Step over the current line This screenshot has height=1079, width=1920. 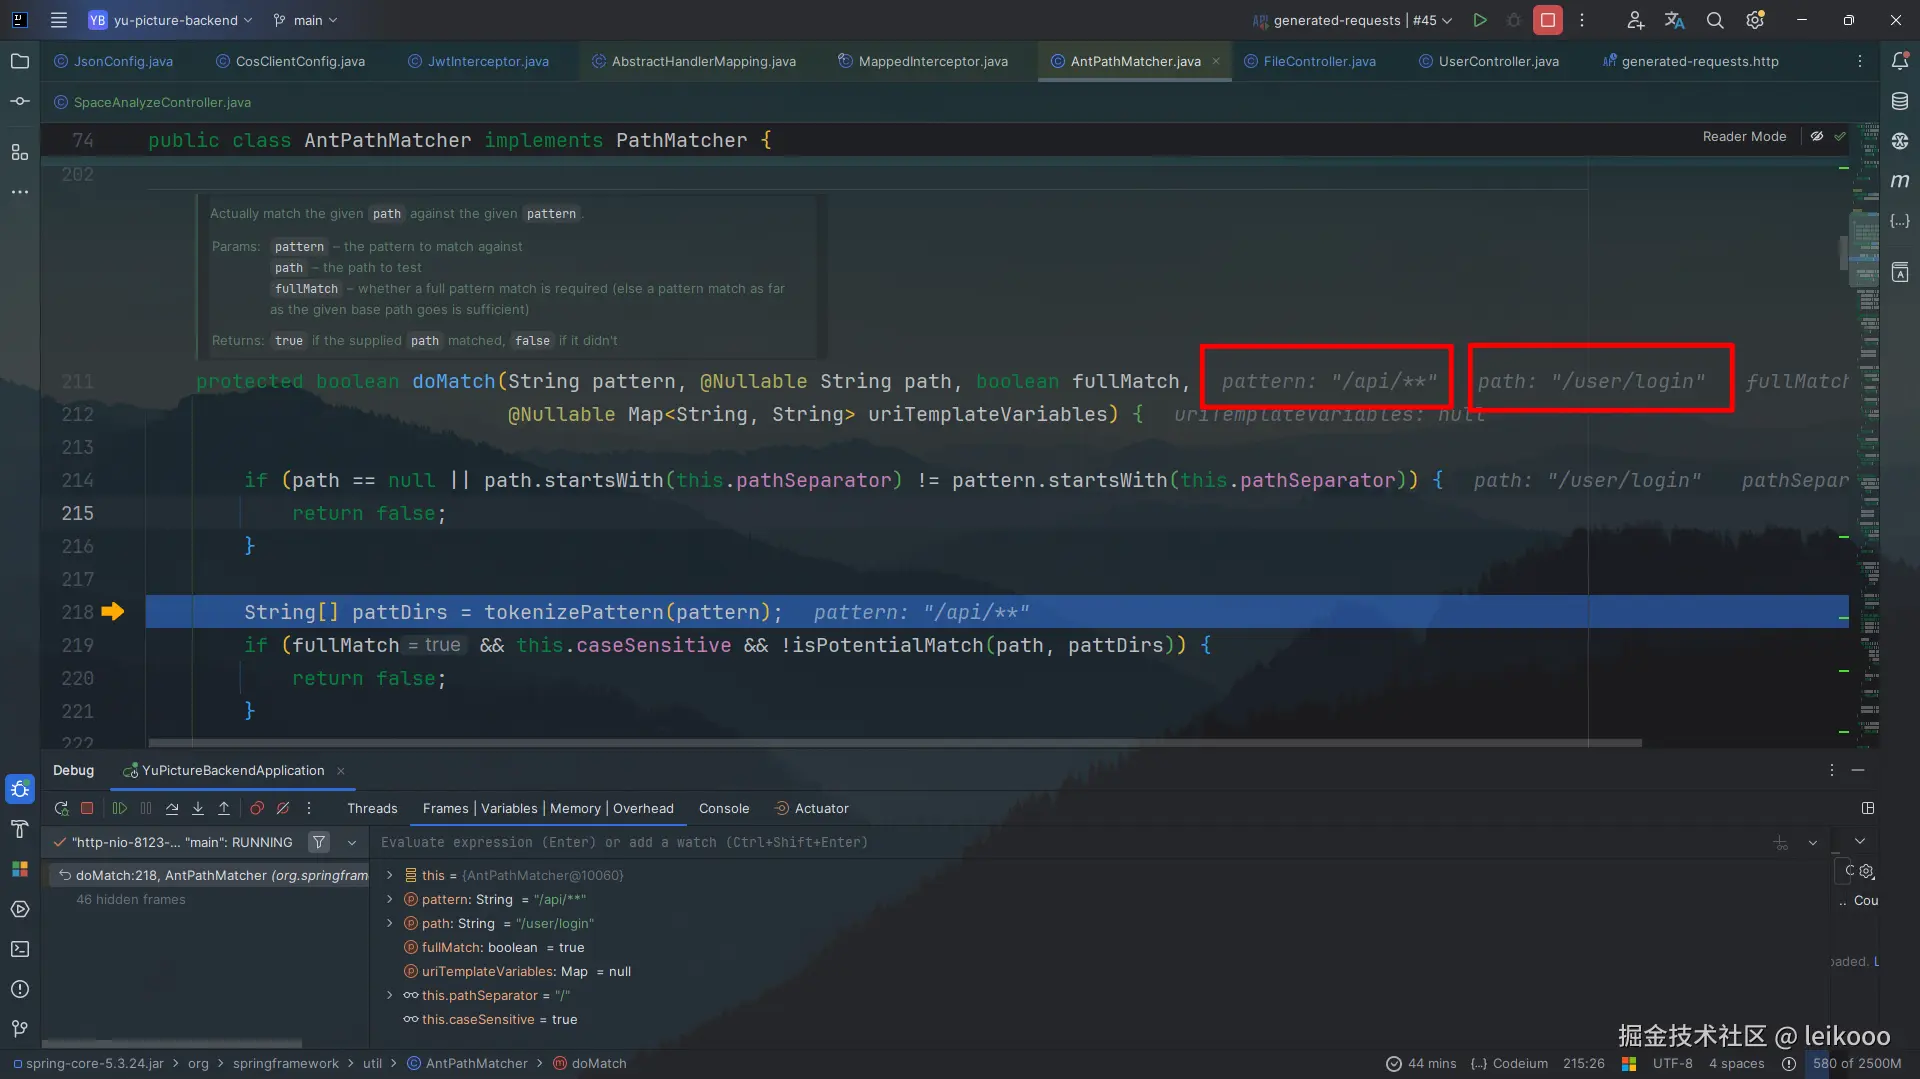172,808
